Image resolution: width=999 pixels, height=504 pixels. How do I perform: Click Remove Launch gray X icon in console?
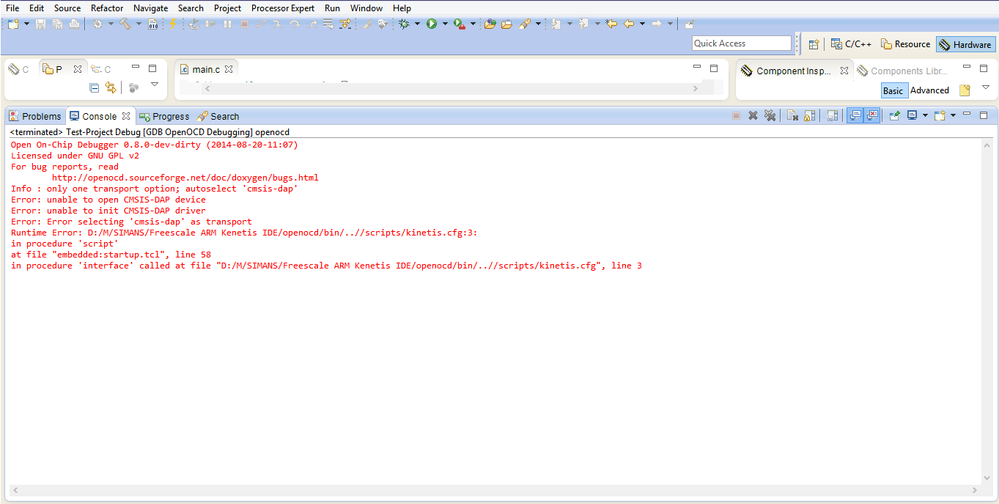[x=752, y=115]
